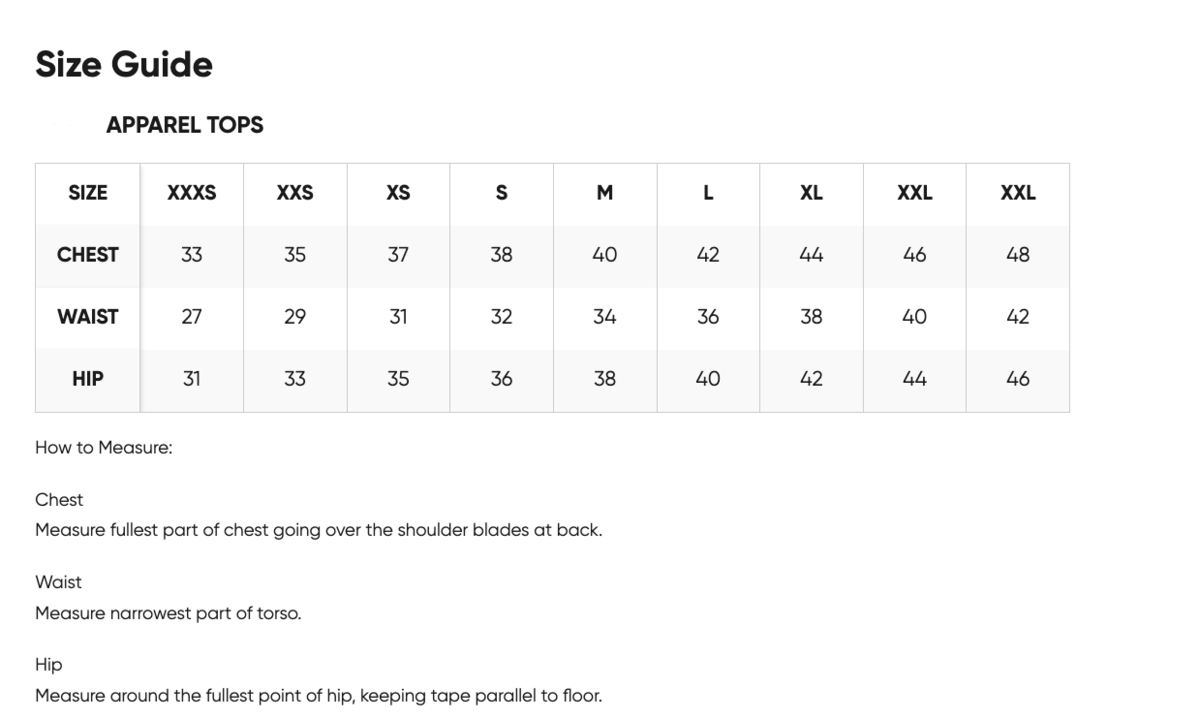Click the HIP row label
Viewport: 1200px width, 719px height.
point(88,379)
